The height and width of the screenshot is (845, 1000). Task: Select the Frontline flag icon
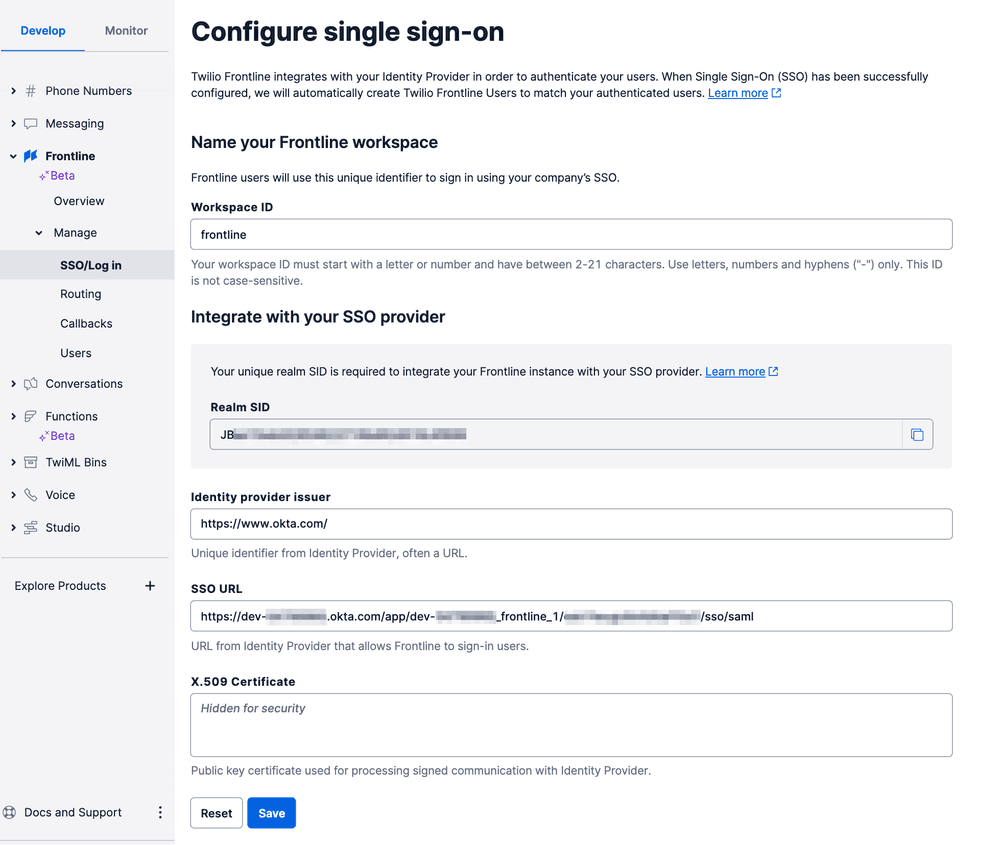pos(31,155)
